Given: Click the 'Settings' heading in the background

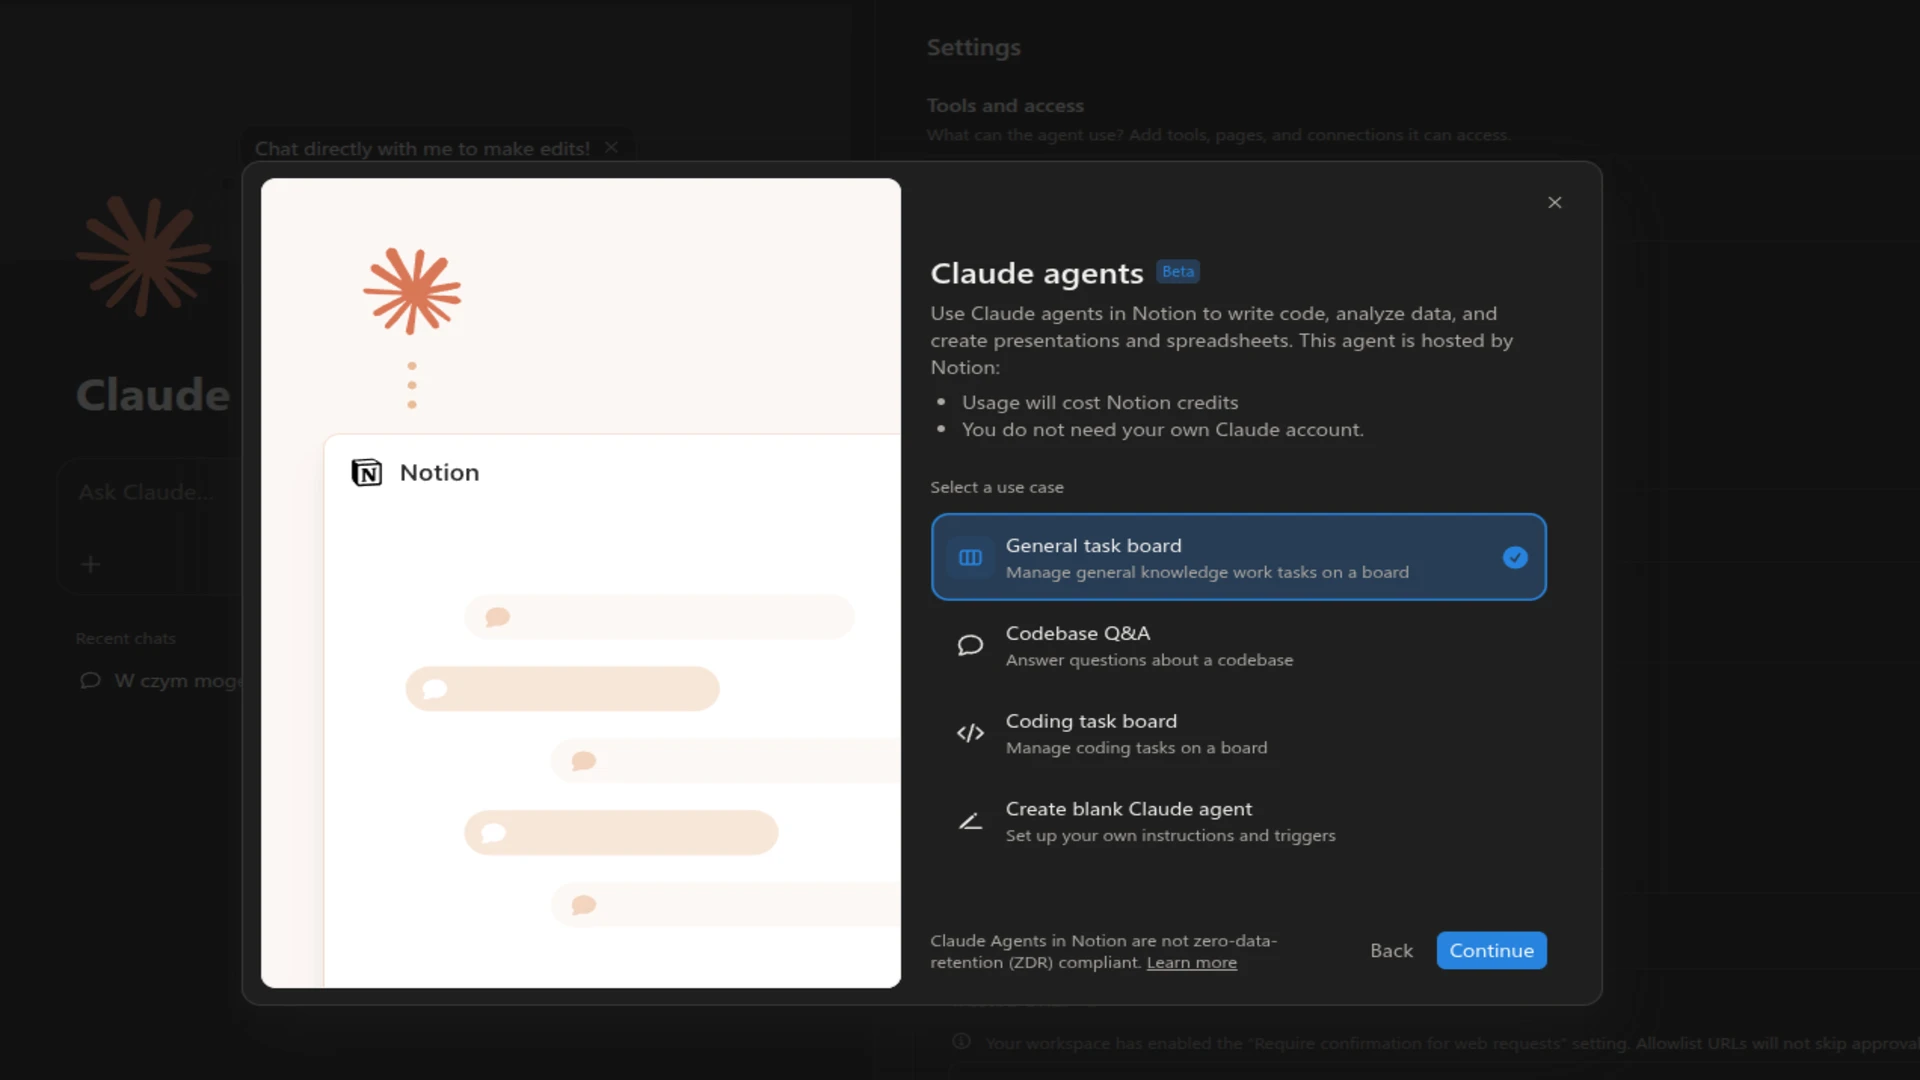Looking at the screenshot, I should [973, 47].
